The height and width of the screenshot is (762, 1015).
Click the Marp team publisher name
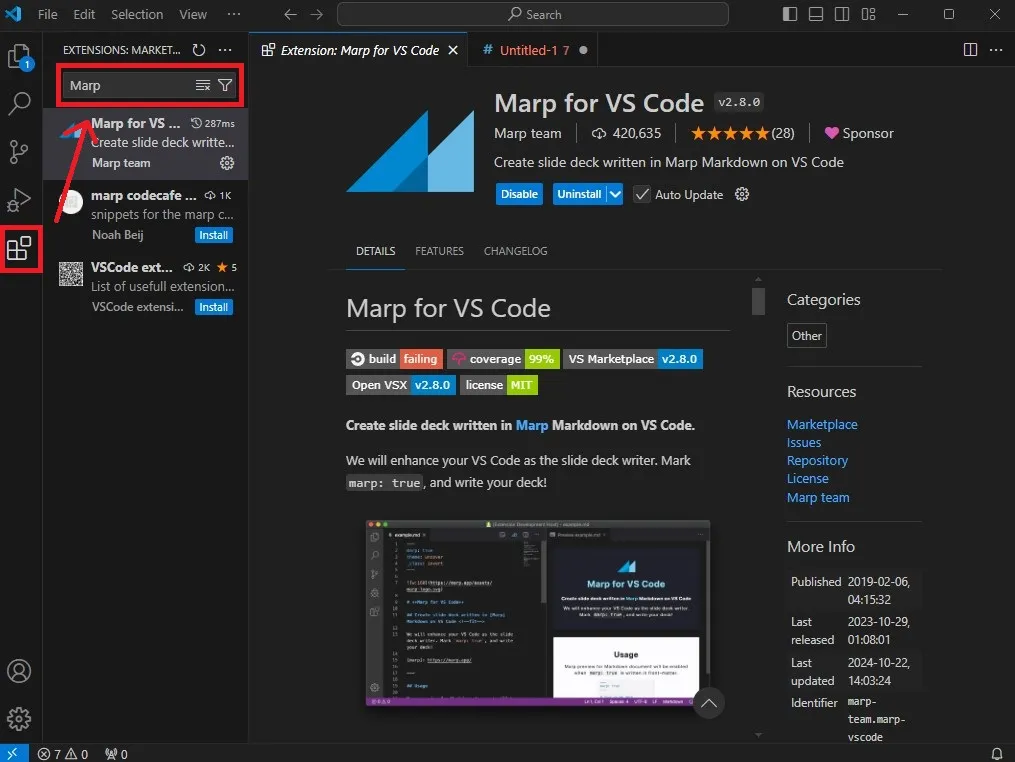click(x=528, y=133)
